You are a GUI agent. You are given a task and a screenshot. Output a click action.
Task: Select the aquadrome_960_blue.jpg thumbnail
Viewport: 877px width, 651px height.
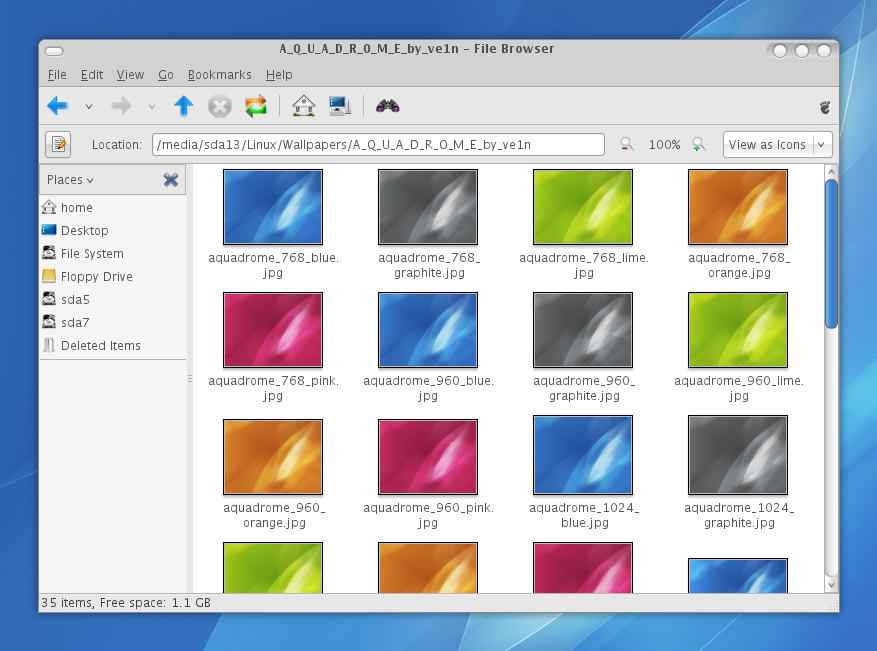428,330
